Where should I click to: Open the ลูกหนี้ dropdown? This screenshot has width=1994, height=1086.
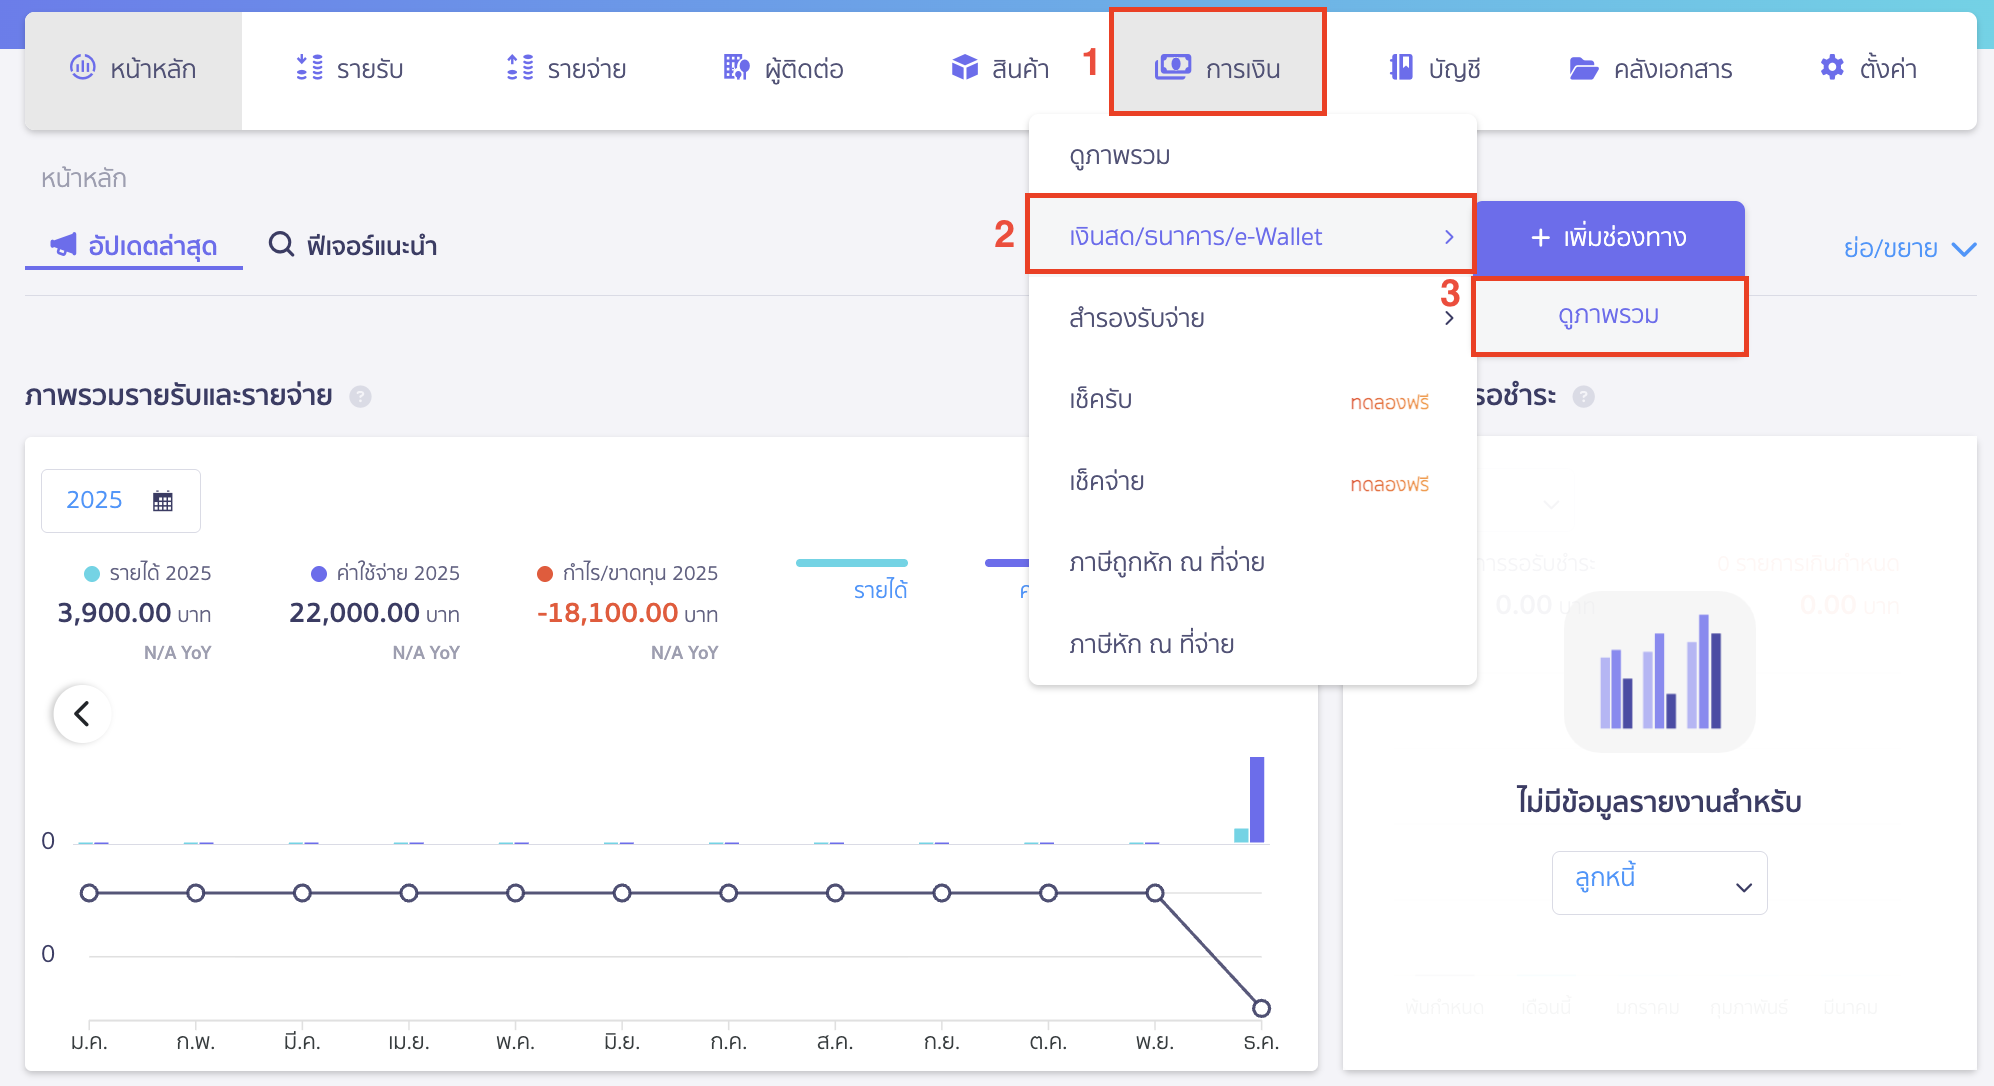(1659, 882)
